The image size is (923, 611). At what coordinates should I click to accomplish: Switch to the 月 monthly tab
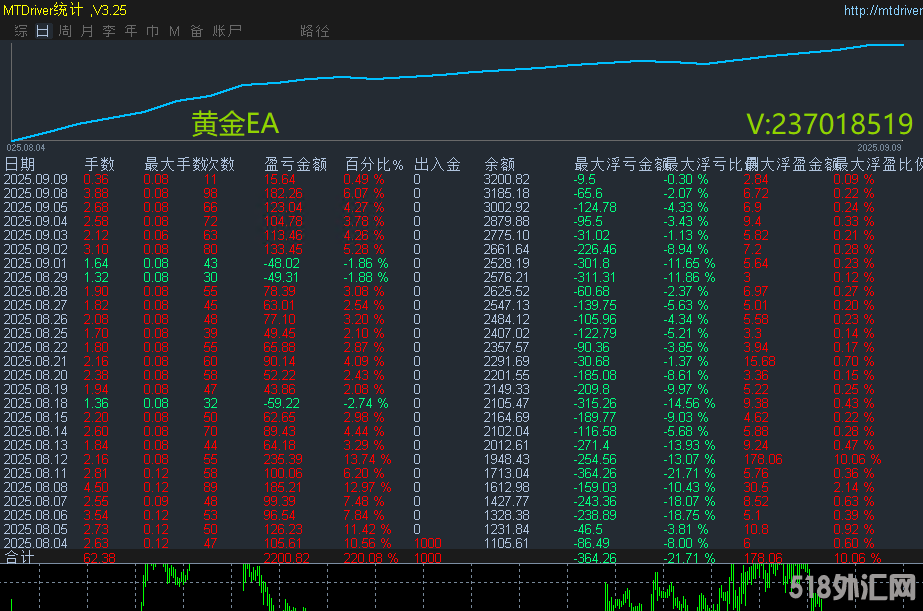[87, 31]
